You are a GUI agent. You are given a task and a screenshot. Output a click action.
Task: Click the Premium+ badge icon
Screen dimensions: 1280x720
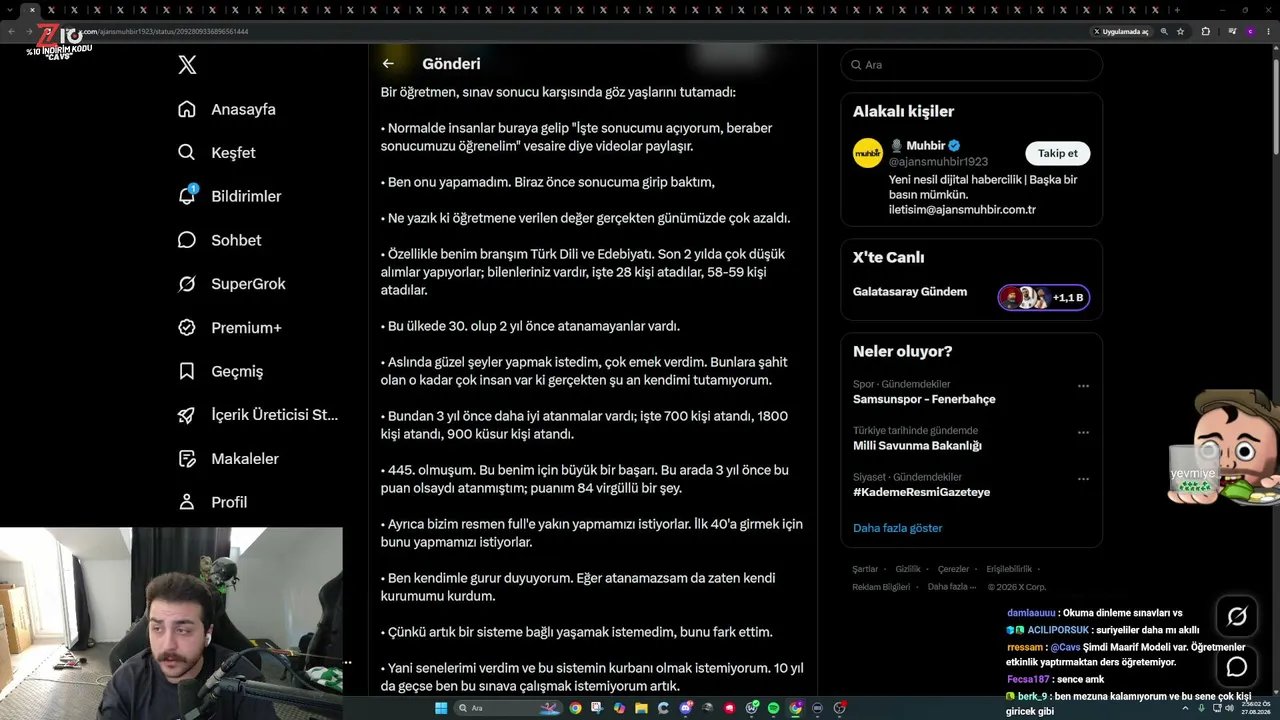187,327
